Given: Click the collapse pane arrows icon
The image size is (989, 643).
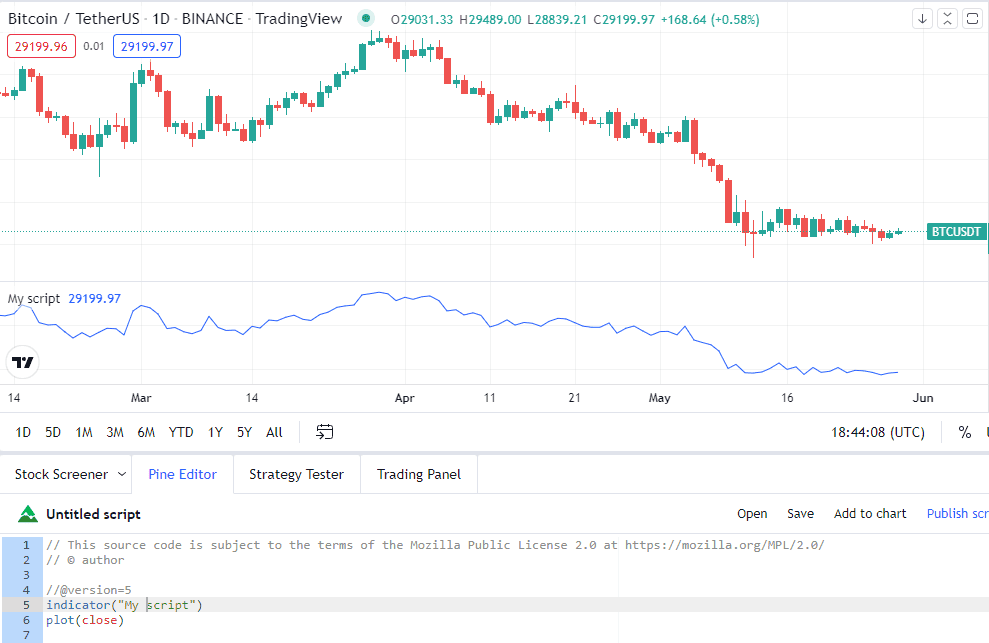Looking at the screenshot, I should tap(947, 19).
